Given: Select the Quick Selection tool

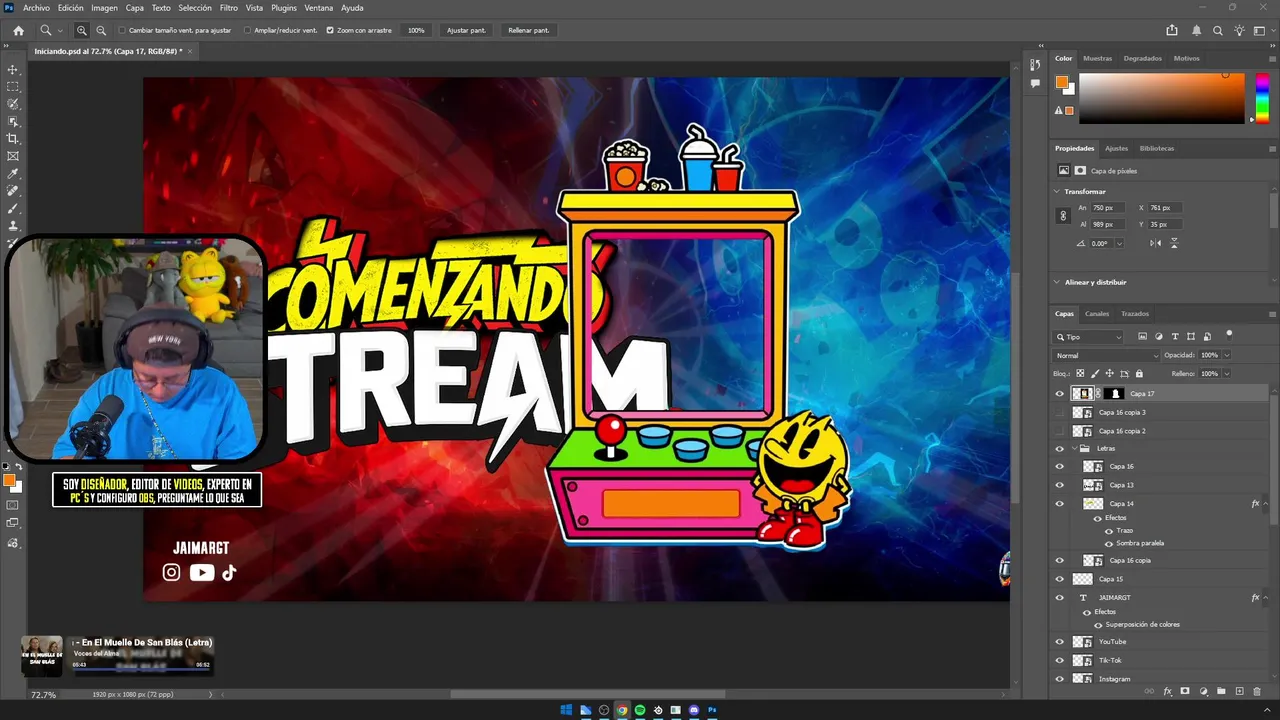Looking at the screenshot, I should point(13,104).
